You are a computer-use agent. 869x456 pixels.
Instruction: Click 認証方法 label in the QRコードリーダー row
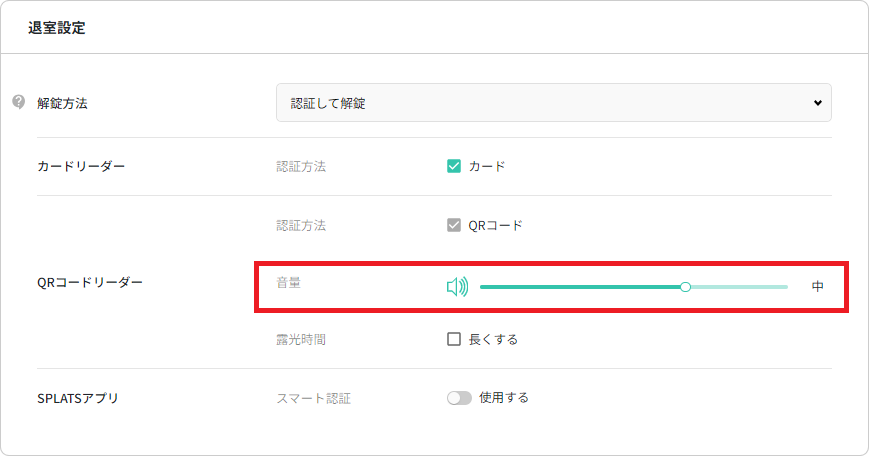[x=301, y=225]
